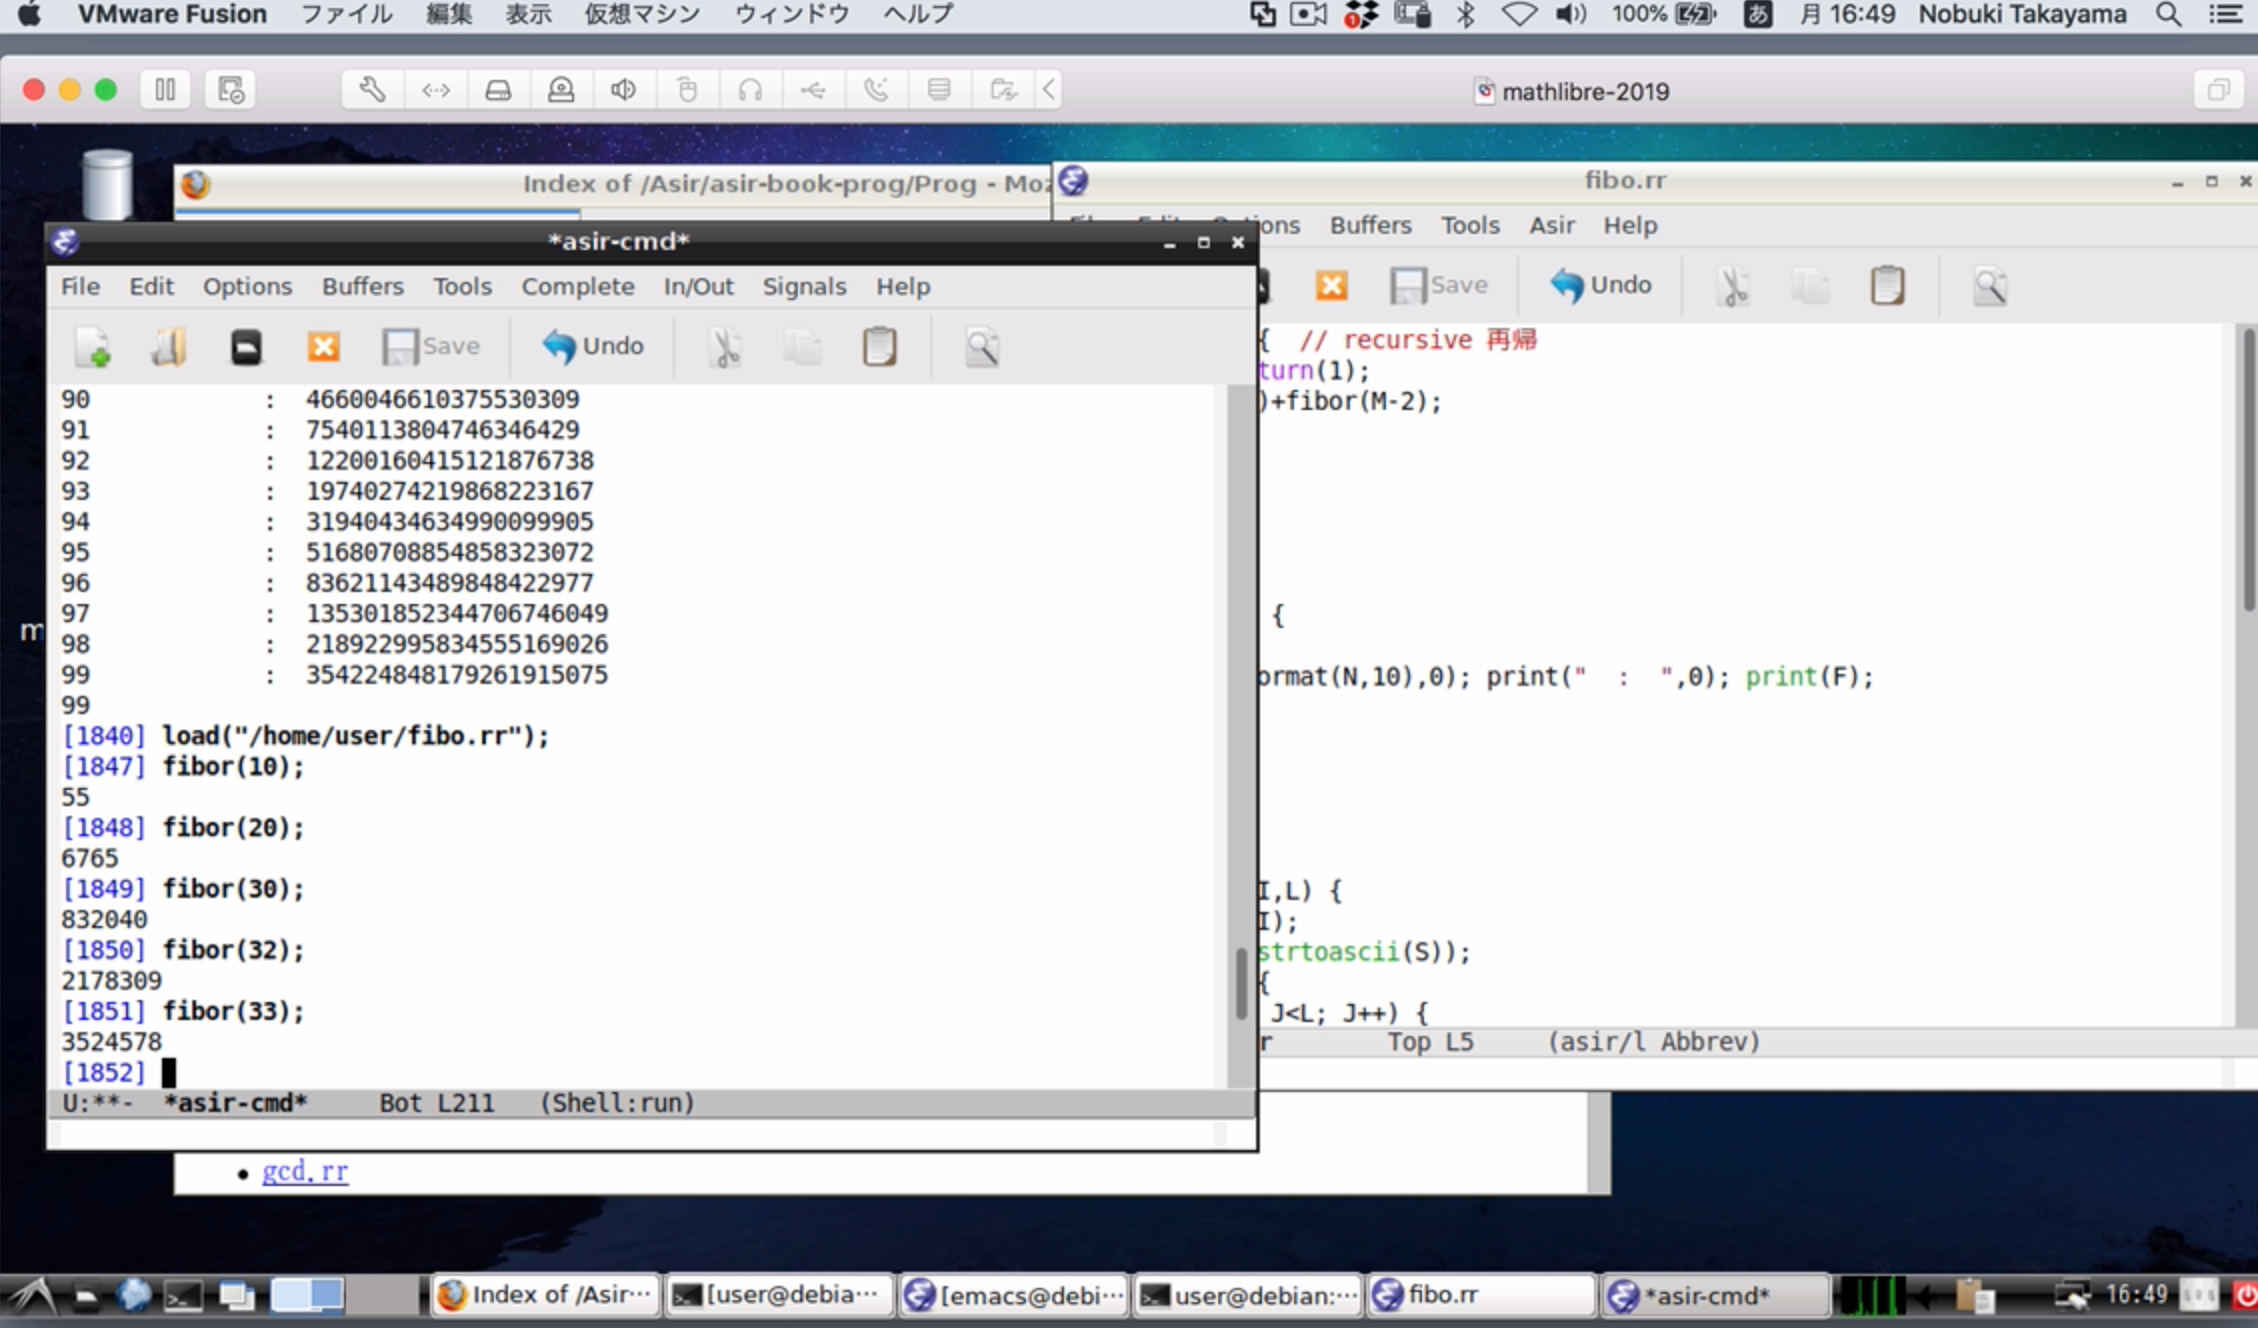2258x1328 pixels.
Task: Switch to [emacs@debi… taskbar entry
Action: click(1013, 1295)
